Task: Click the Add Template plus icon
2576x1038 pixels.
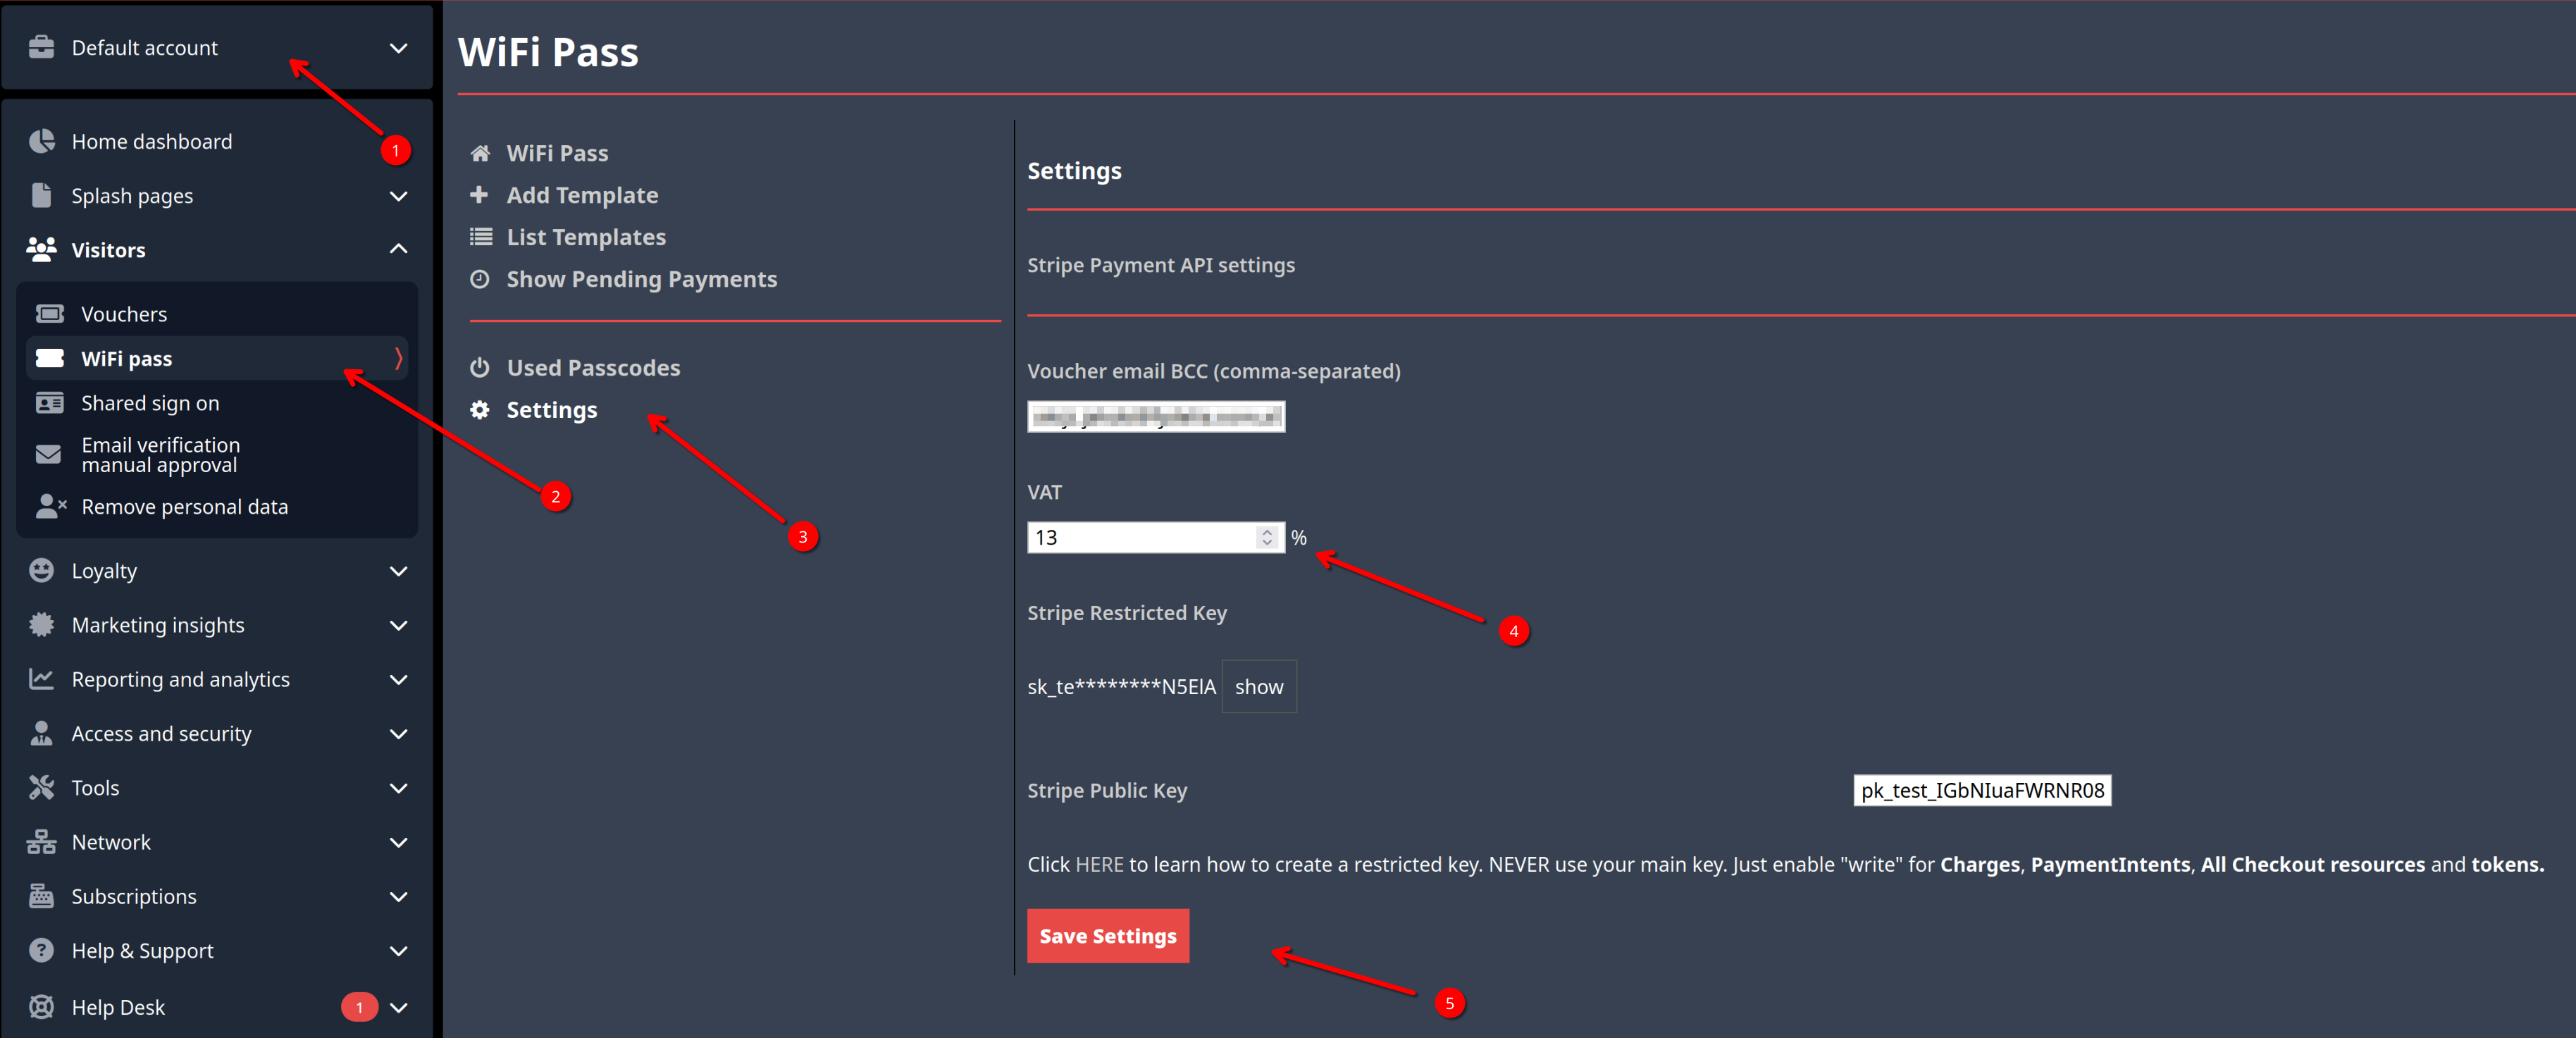Action: (479, 195)
